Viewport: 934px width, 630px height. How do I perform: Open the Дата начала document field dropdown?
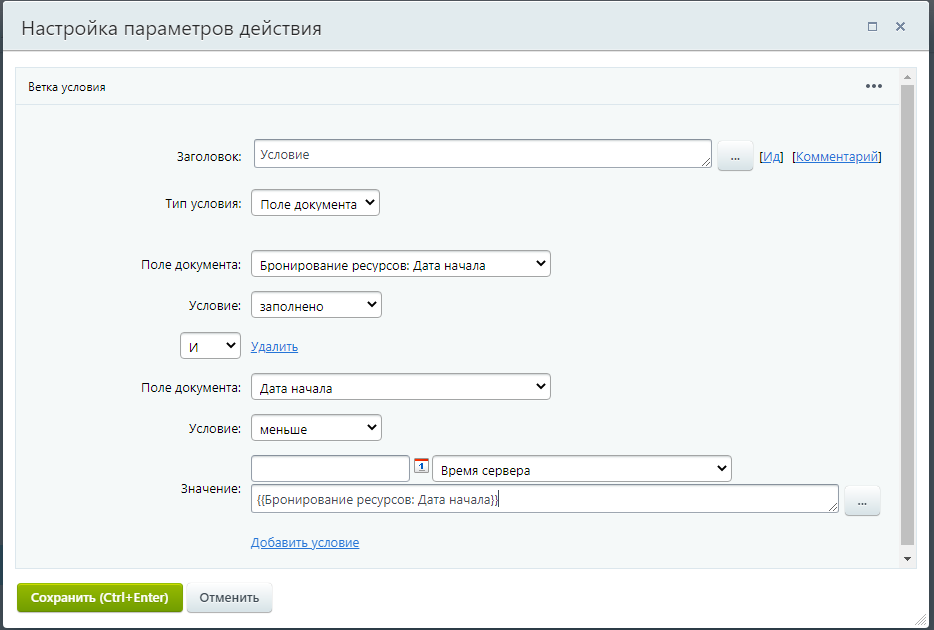401,387
